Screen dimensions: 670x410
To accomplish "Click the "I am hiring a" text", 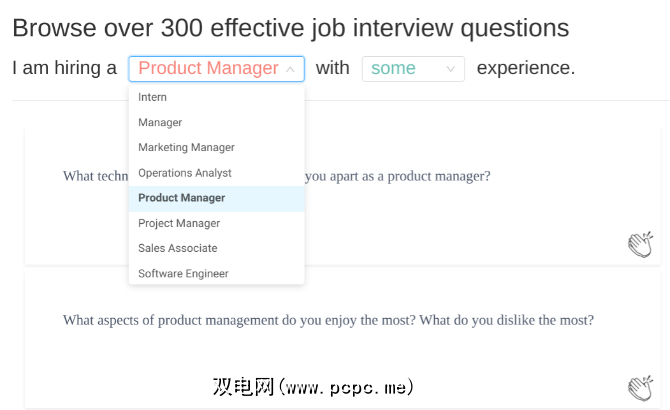I will 64,69.
